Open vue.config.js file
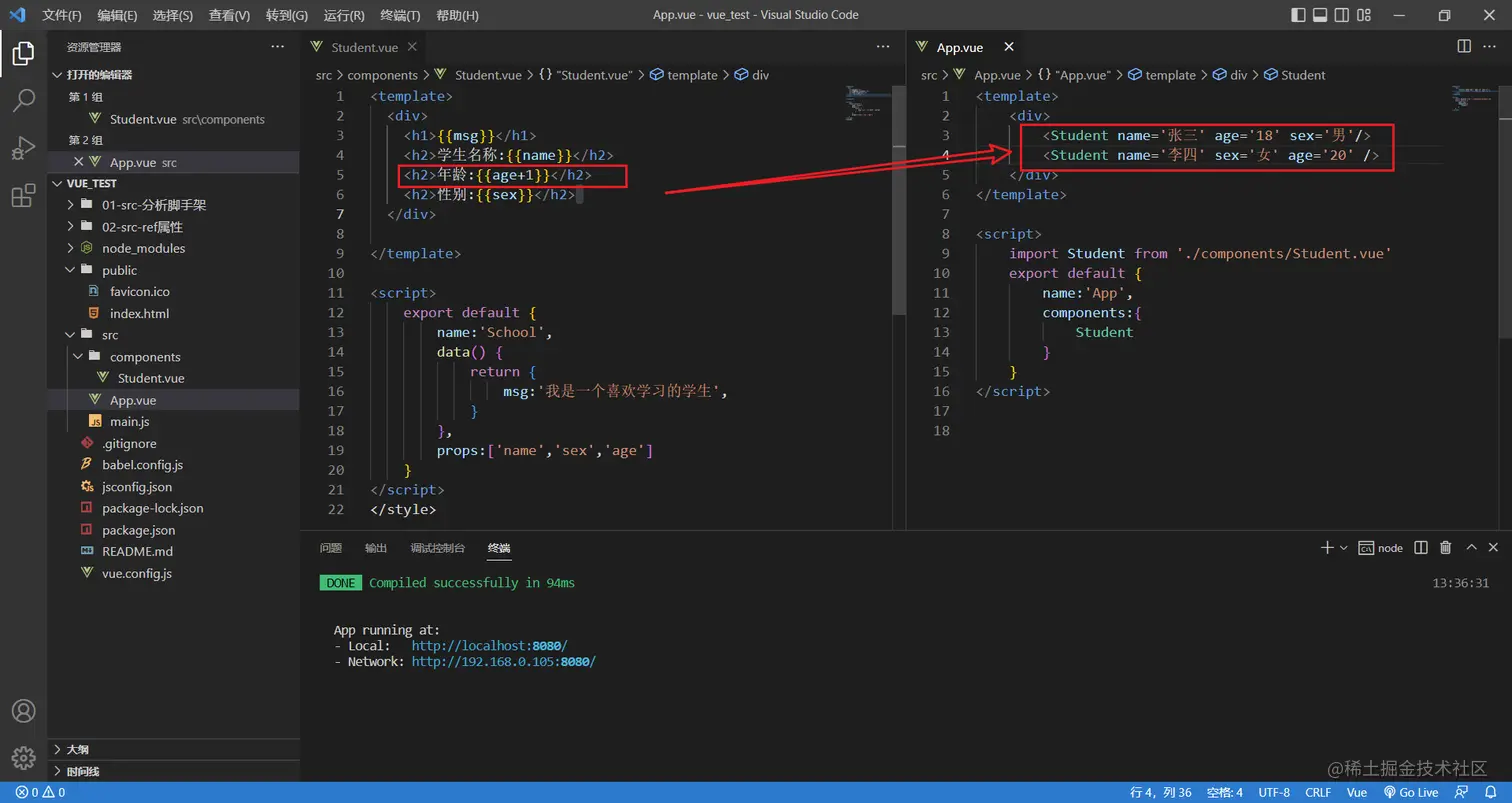The image size is (1512, 803). click(136, 574)
